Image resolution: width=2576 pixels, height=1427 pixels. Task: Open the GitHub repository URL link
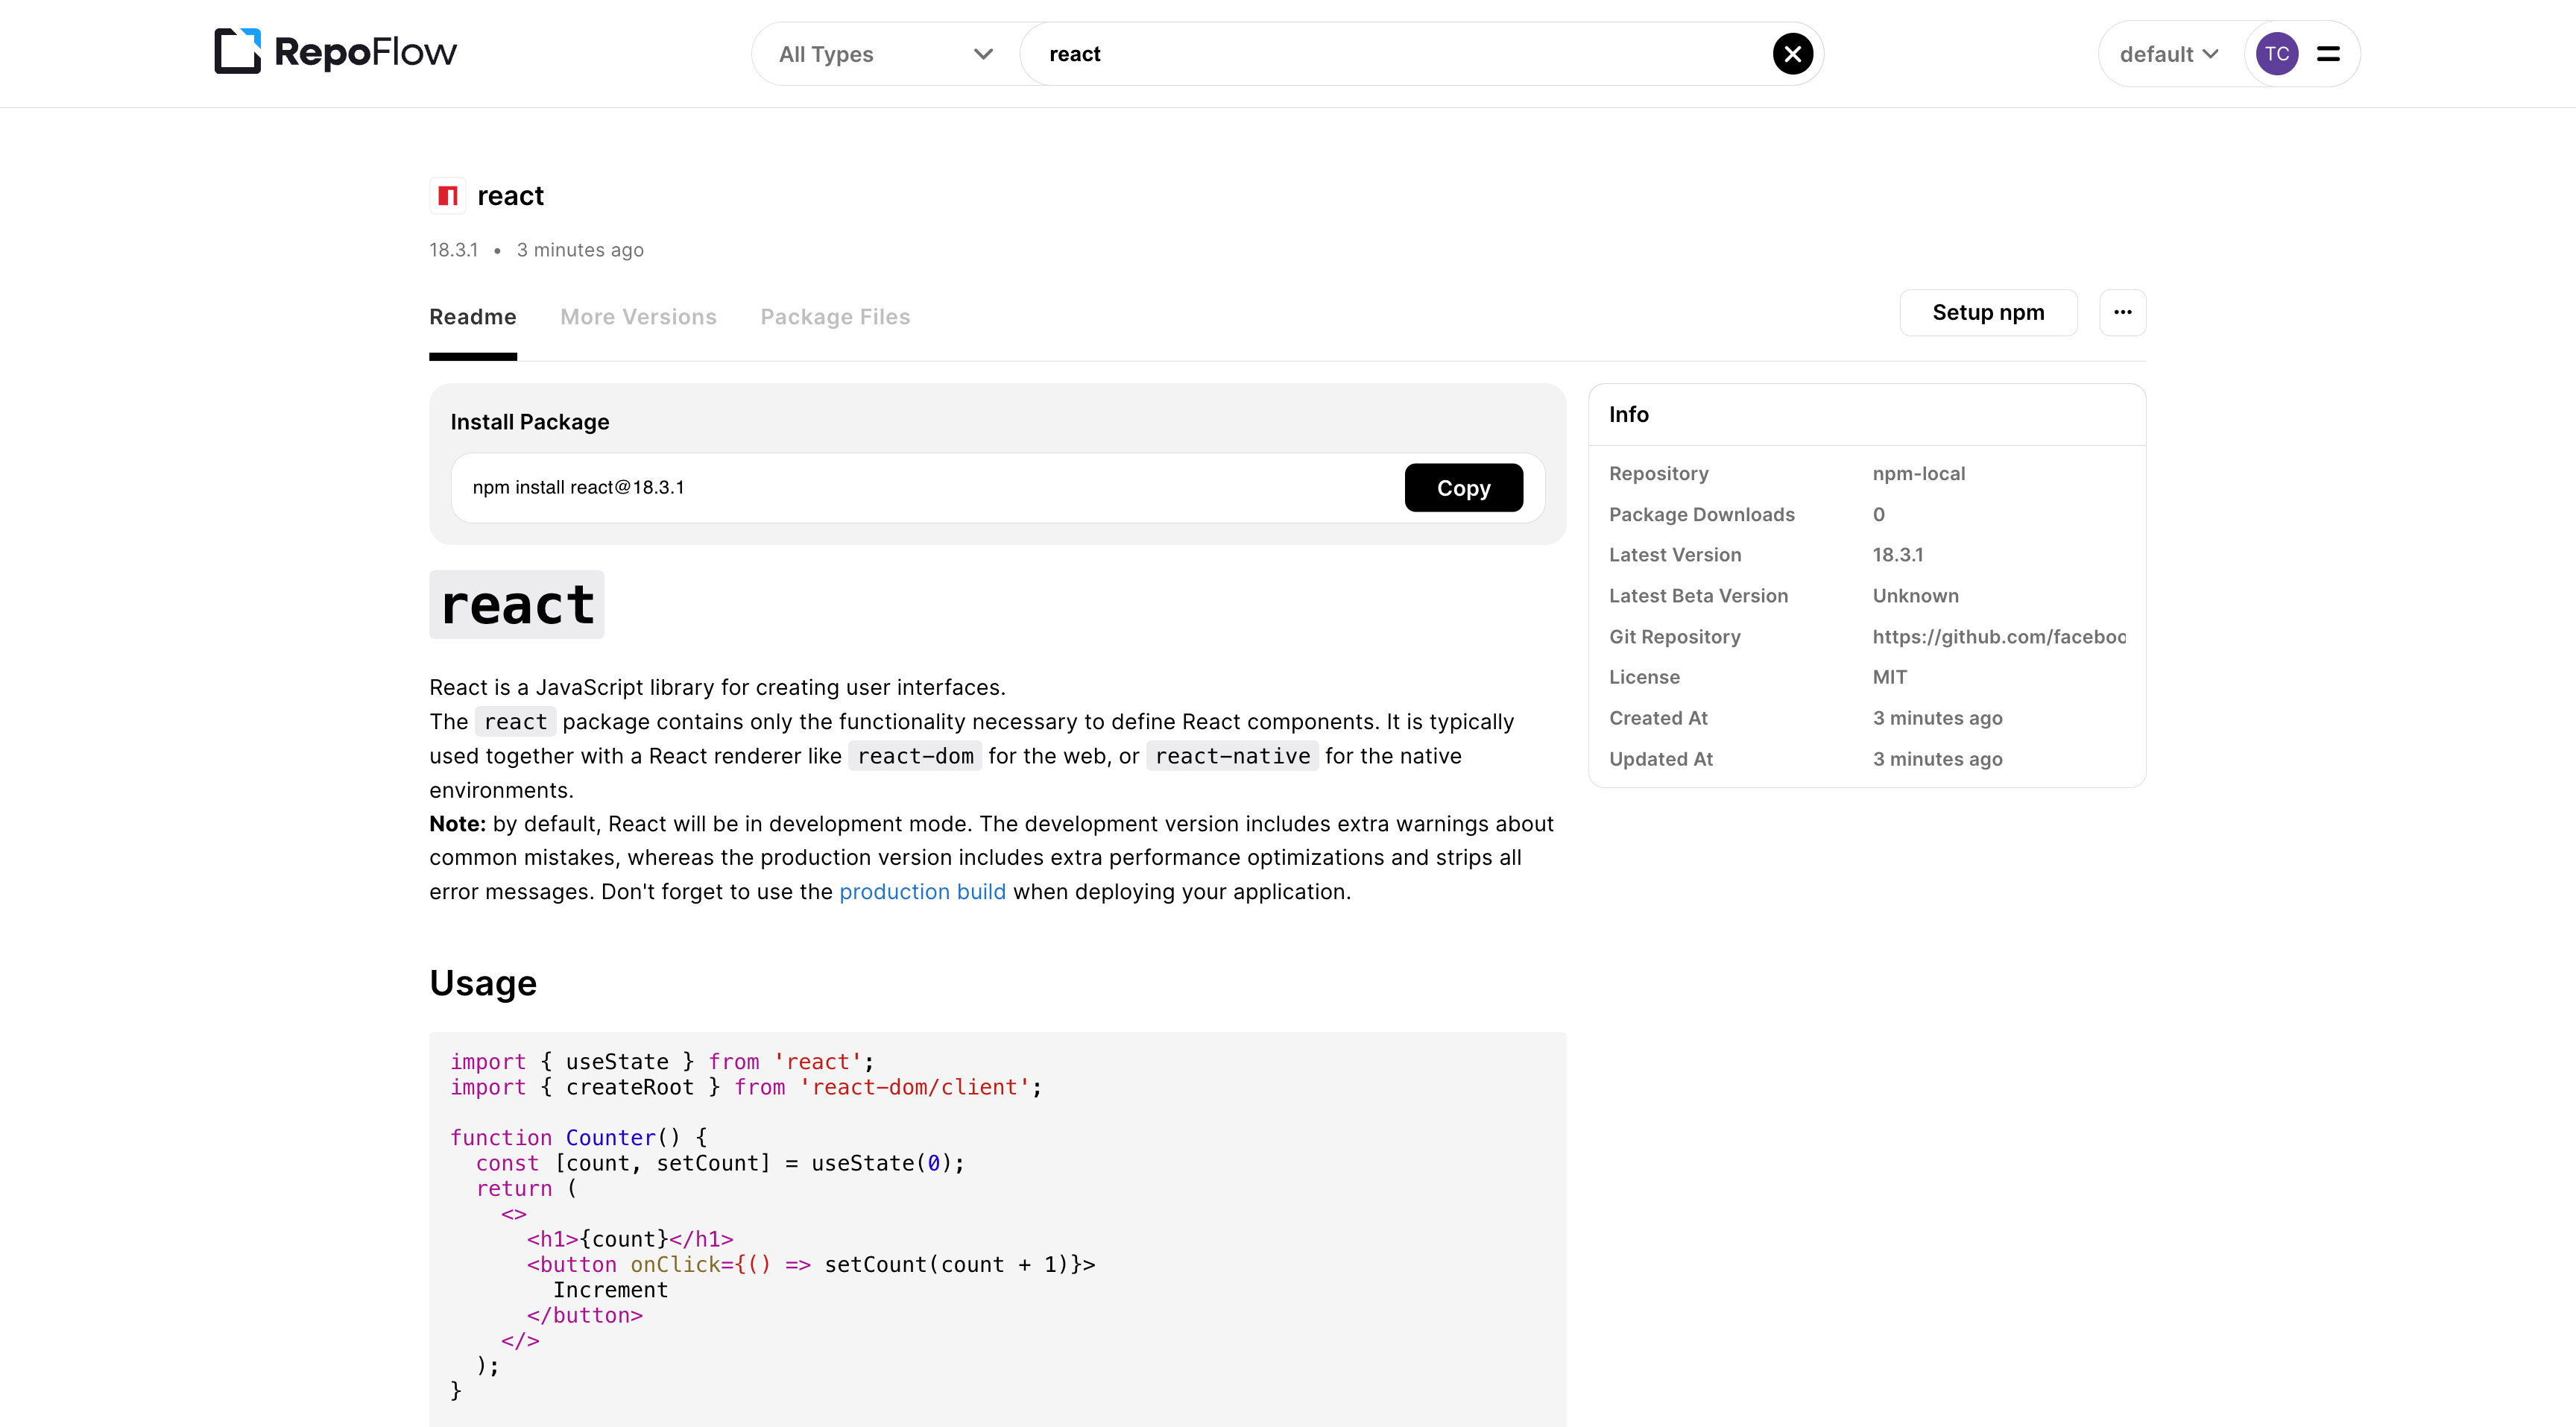coord(1998,637)
